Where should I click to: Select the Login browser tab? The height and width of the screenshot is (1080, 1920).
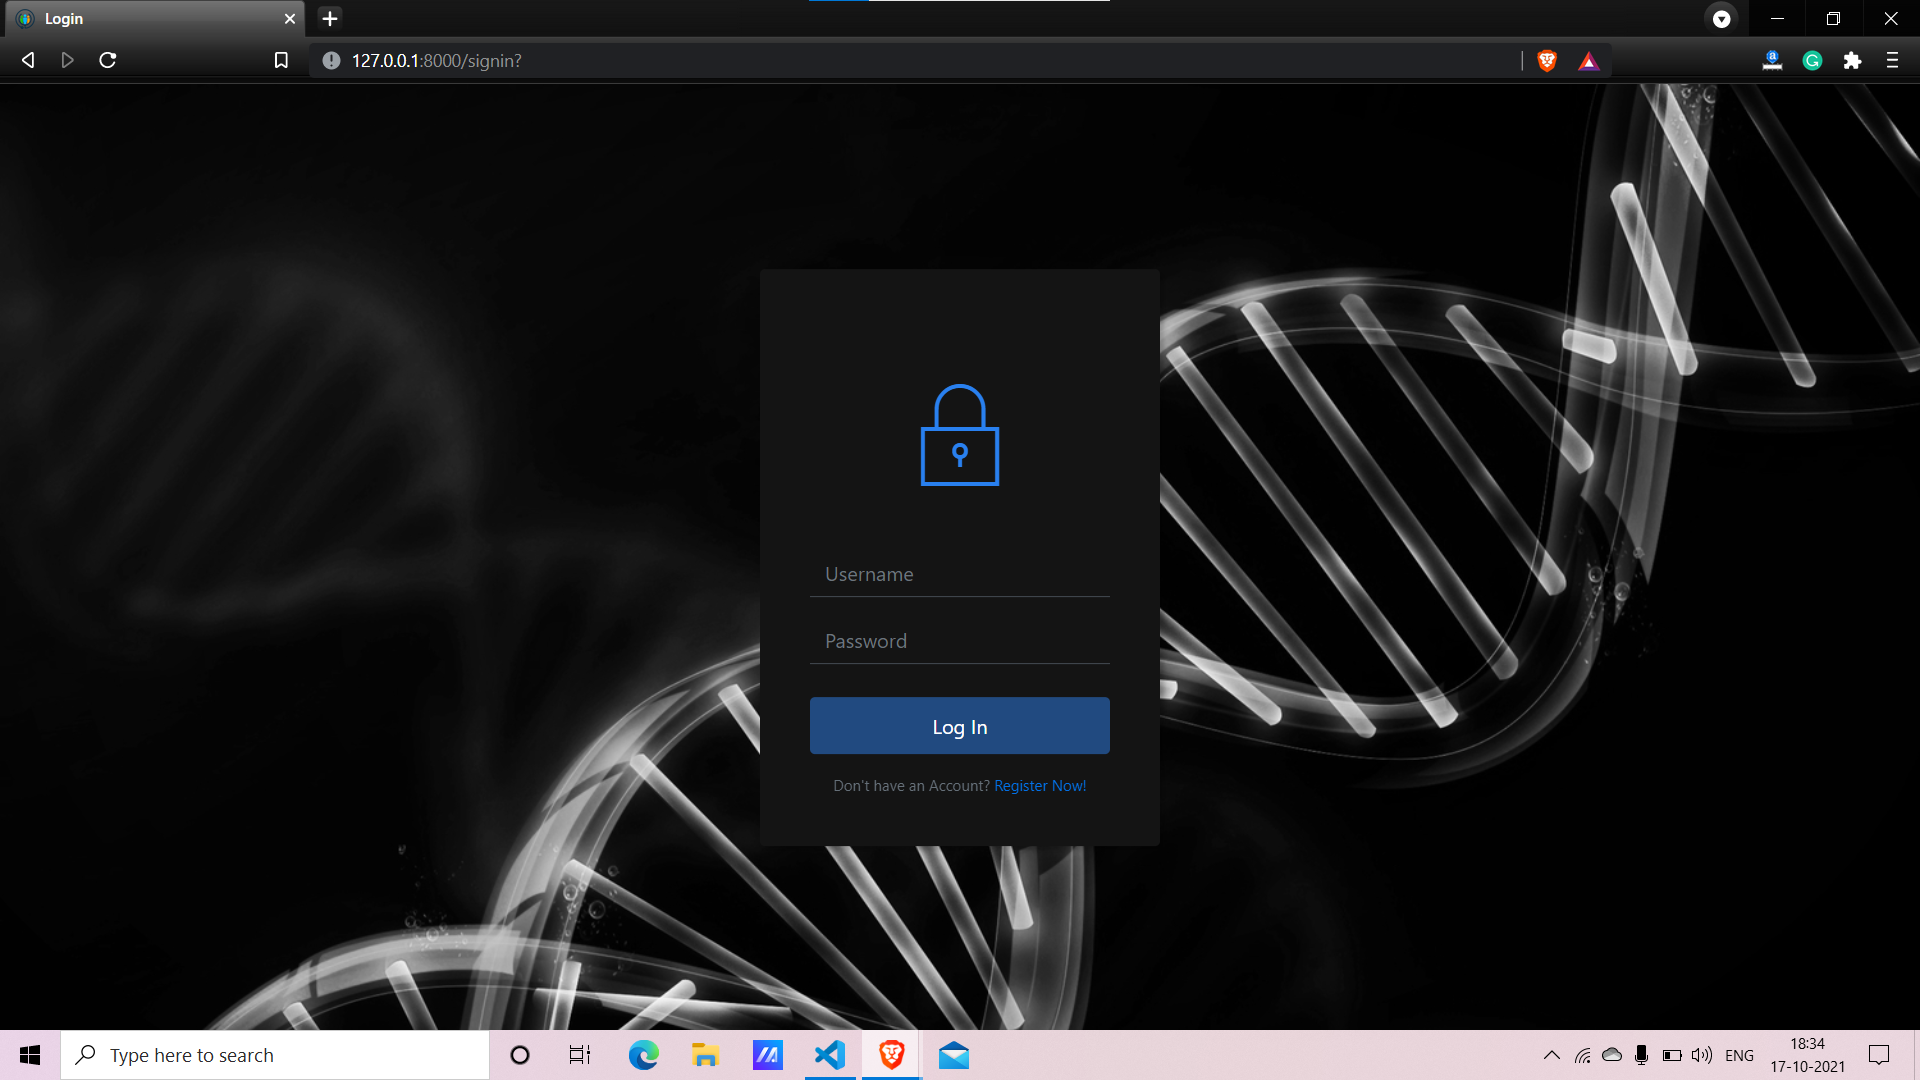click(x=150, y=19)
